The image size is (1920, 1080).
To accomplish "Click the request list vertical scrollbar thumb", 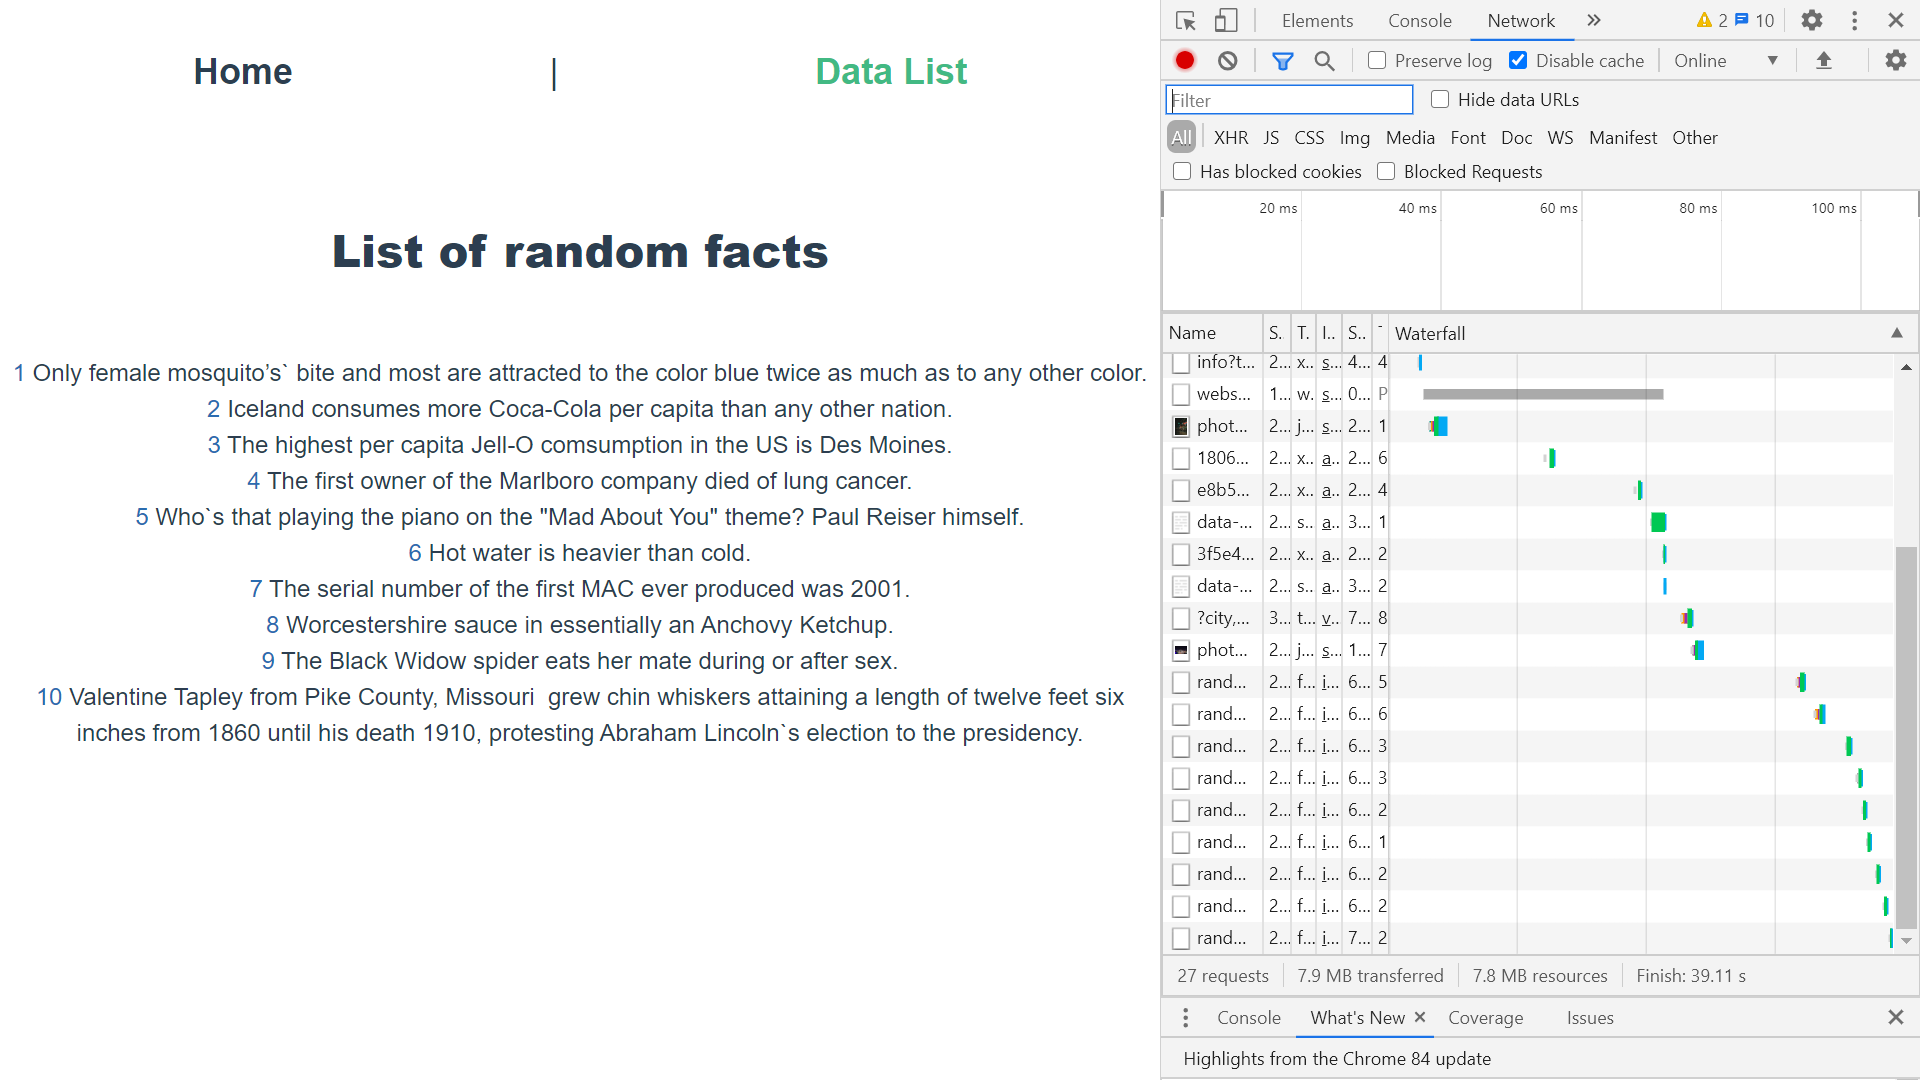I will point(1906,738).
